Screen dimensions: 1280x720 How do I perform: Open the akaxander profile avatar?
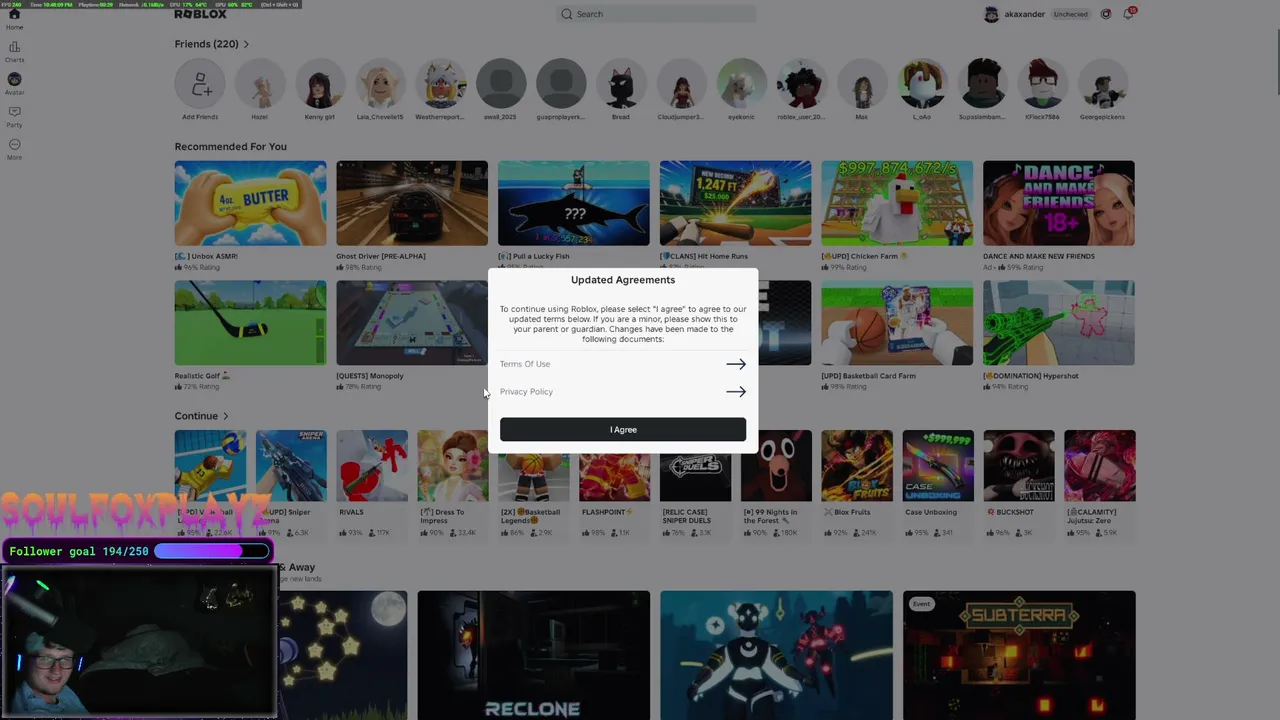(991, 14)
